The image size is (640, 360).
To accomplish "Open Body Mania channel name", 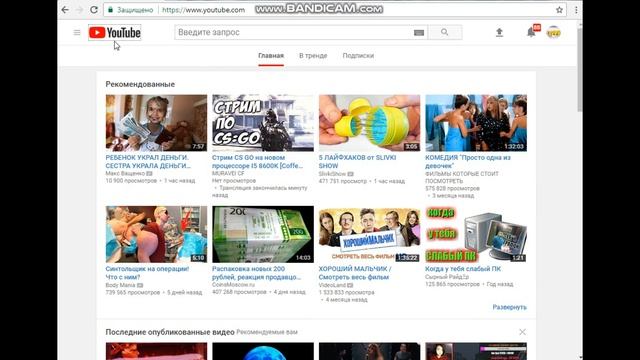I will click(x=120, y=285).
